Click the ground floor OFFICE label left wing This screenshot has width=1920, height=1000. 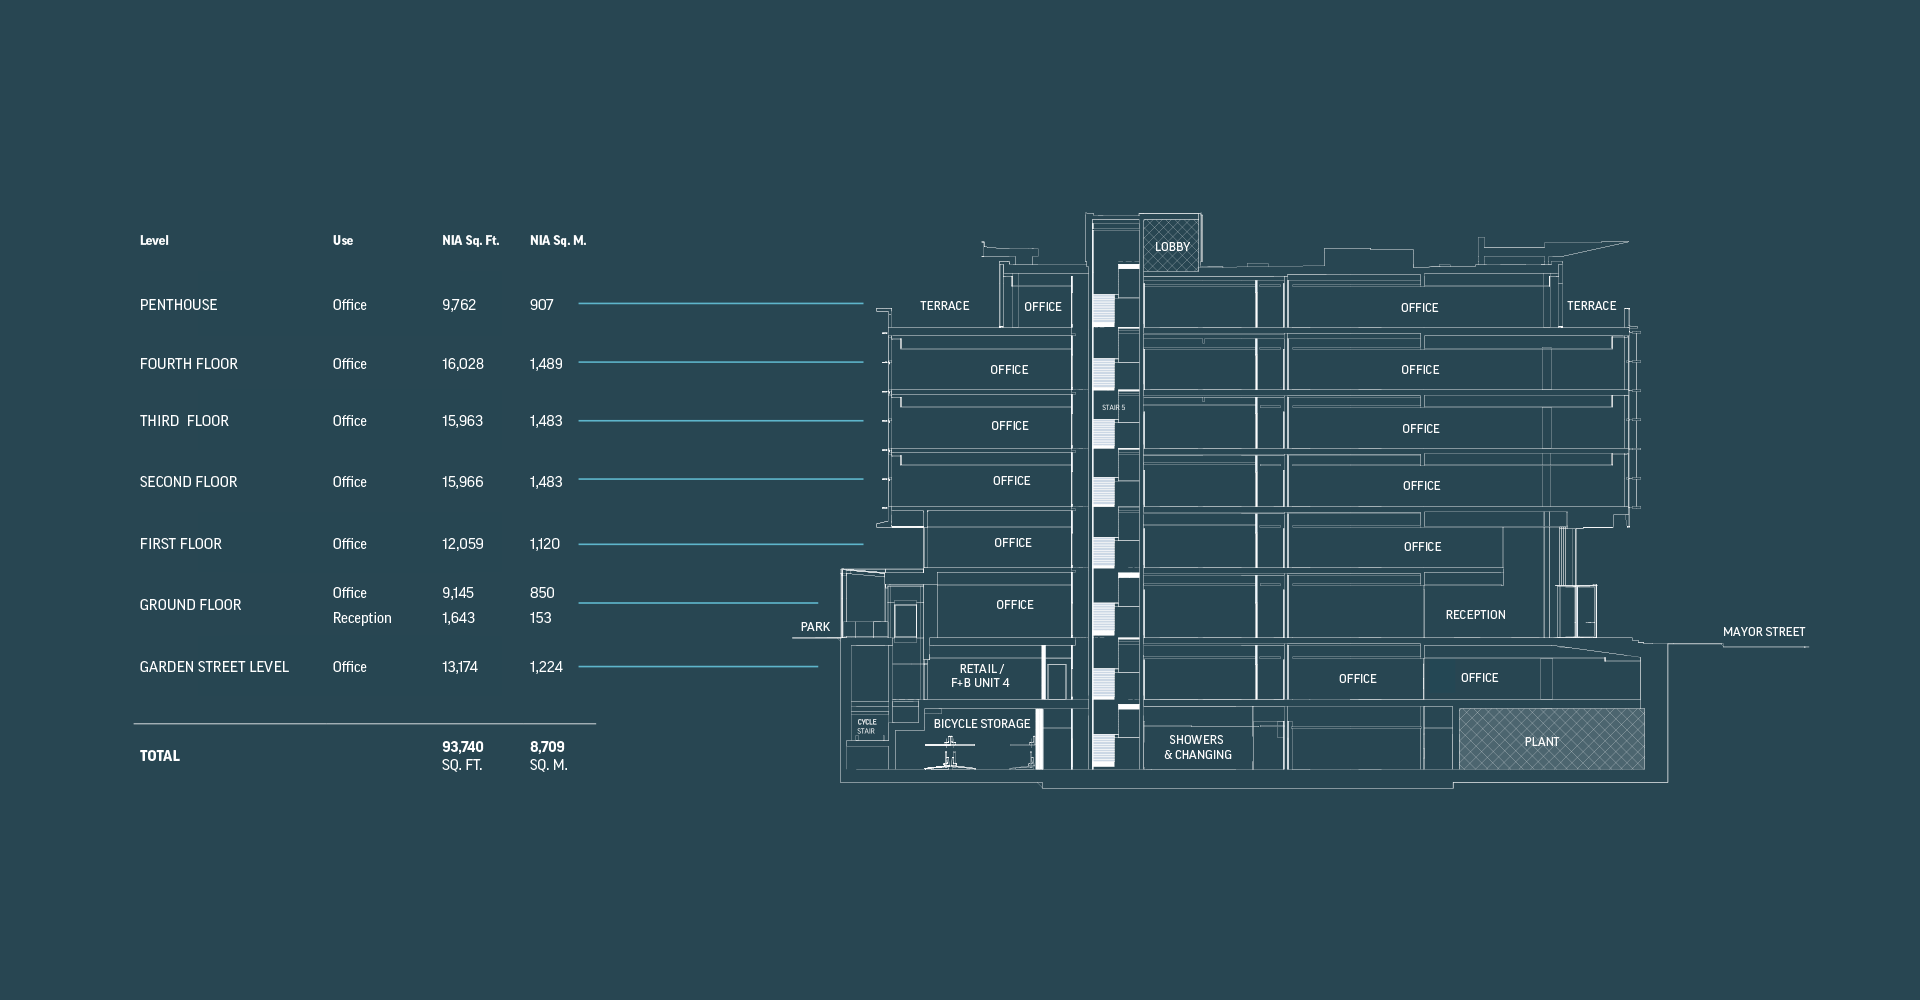click(1014, 605)
